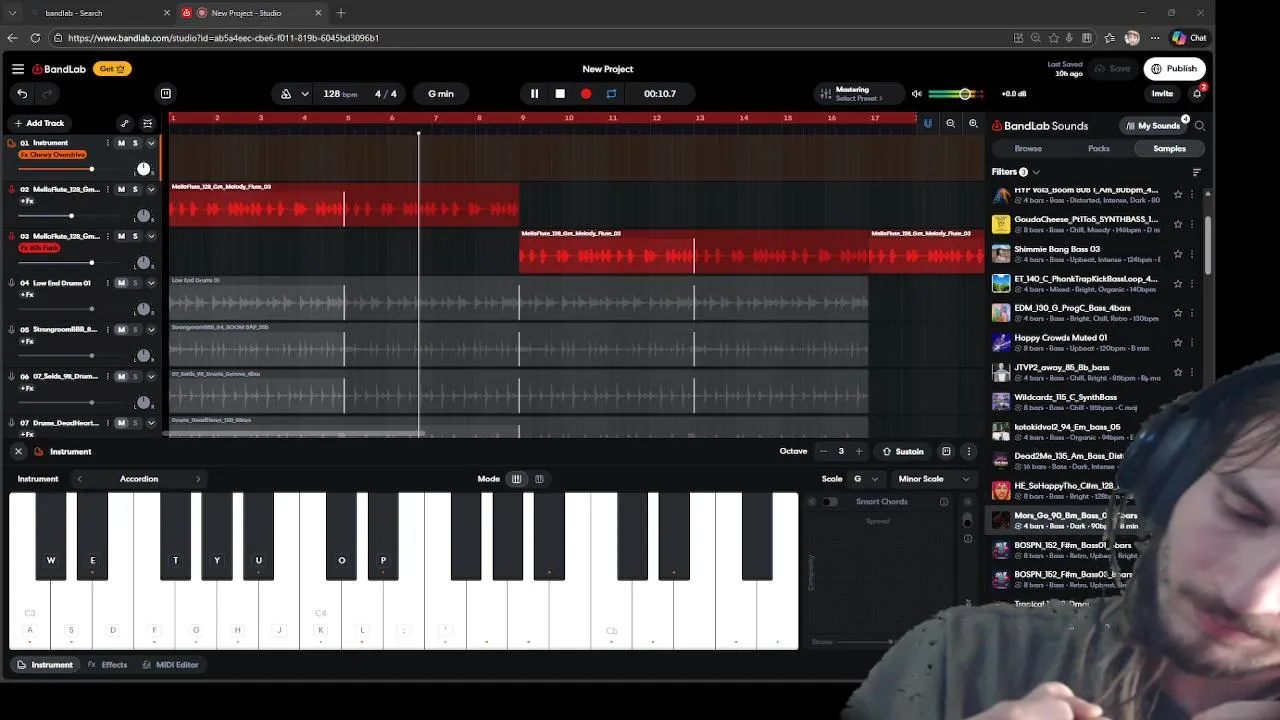Click the Get membership badge
Viewport: 1280px width, 720px height.
click(113, 69)
